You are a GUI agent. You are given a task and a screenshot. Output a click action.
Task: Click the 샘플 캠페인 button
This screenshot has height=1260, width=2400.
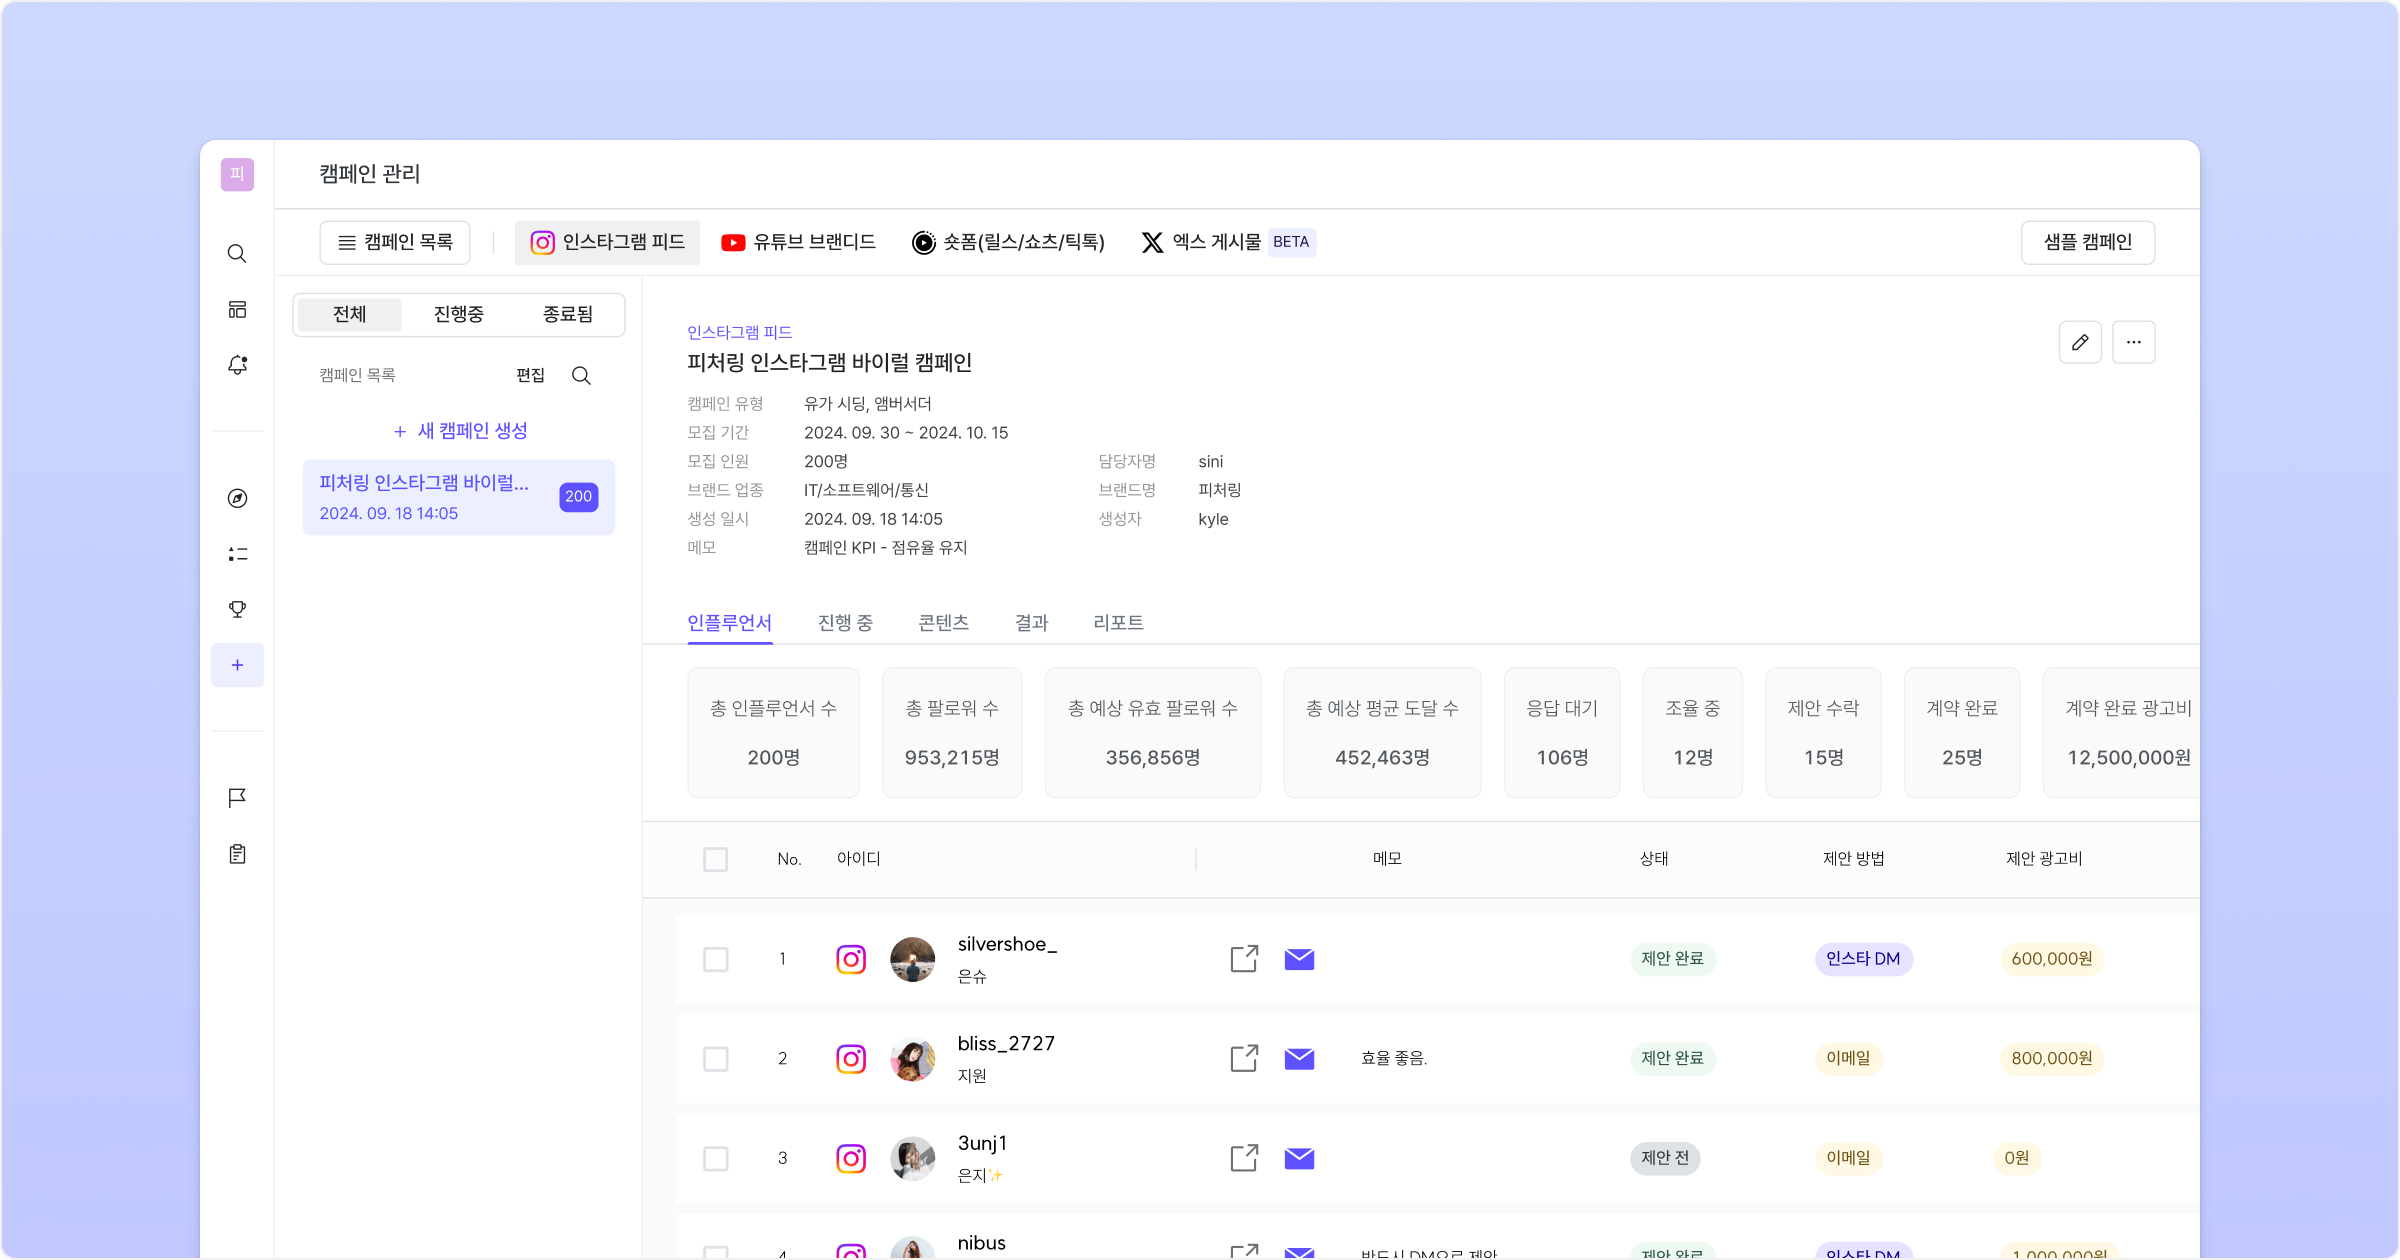(x=2087, y=242)
